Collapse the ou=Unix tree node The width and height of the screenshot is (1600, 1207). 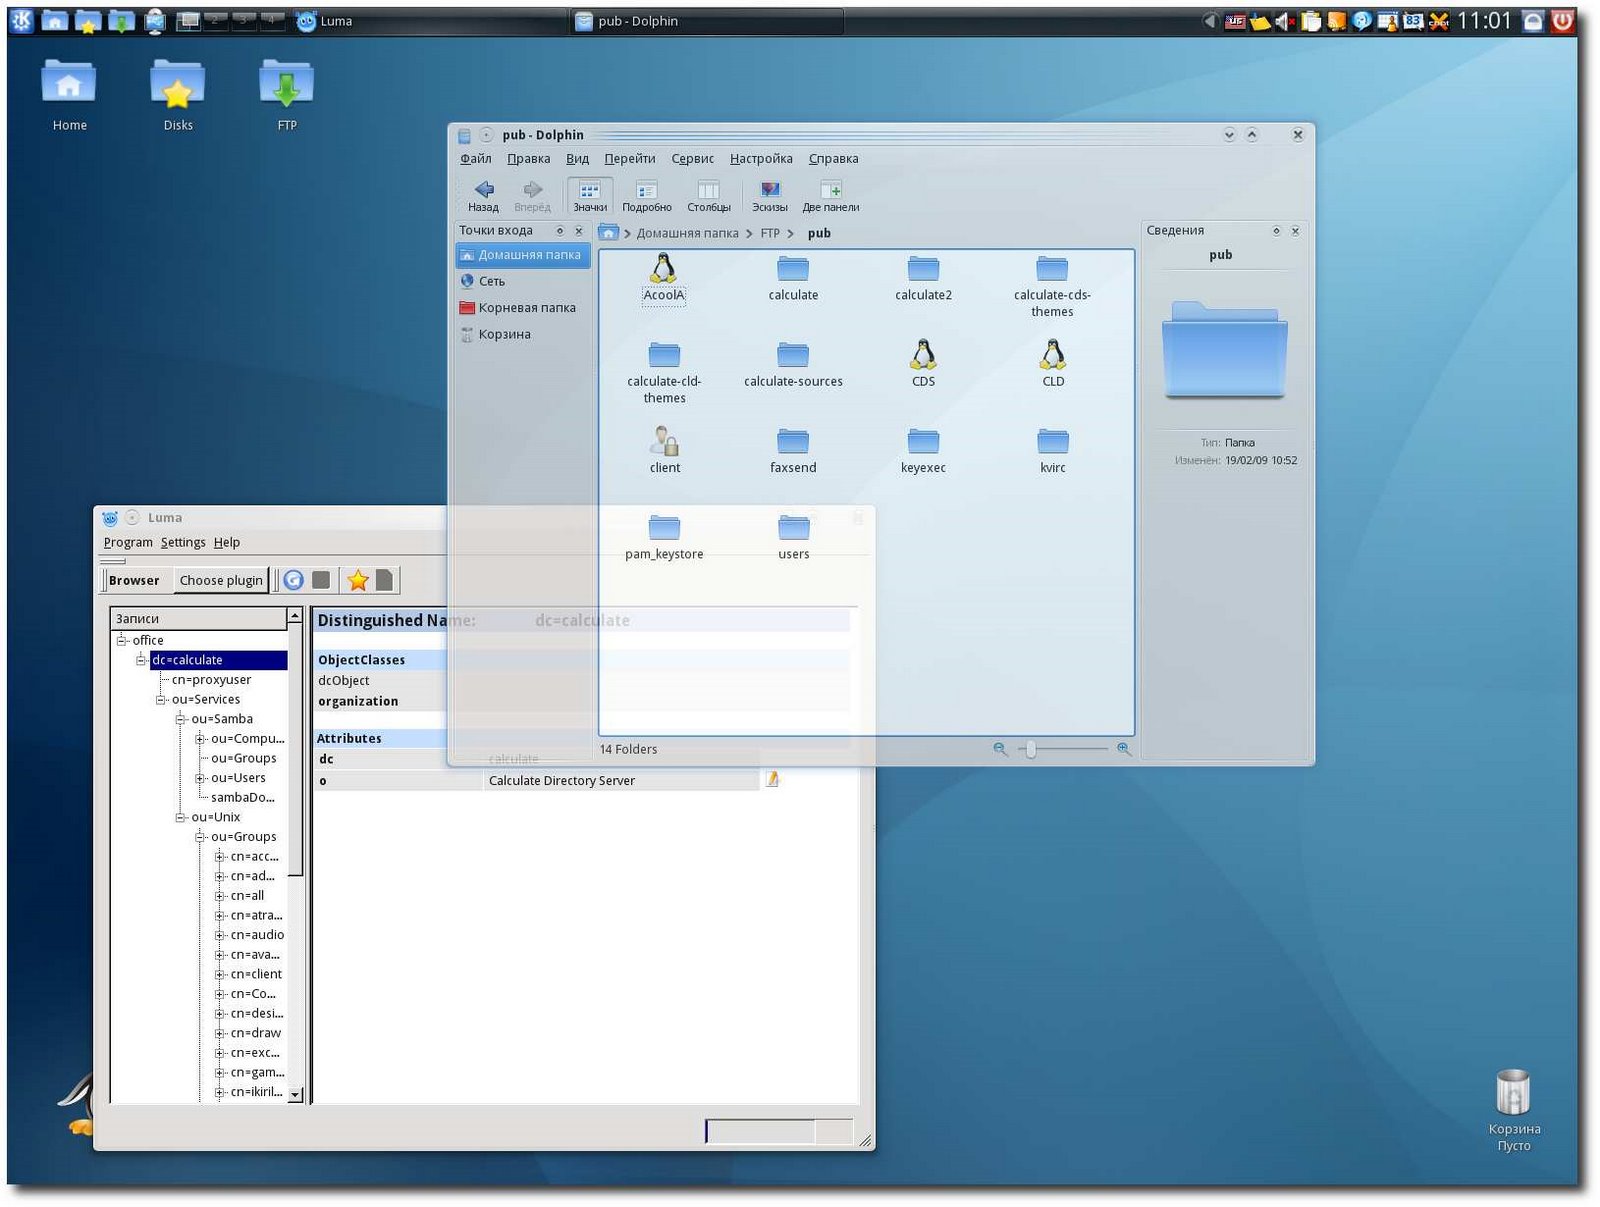181,817
